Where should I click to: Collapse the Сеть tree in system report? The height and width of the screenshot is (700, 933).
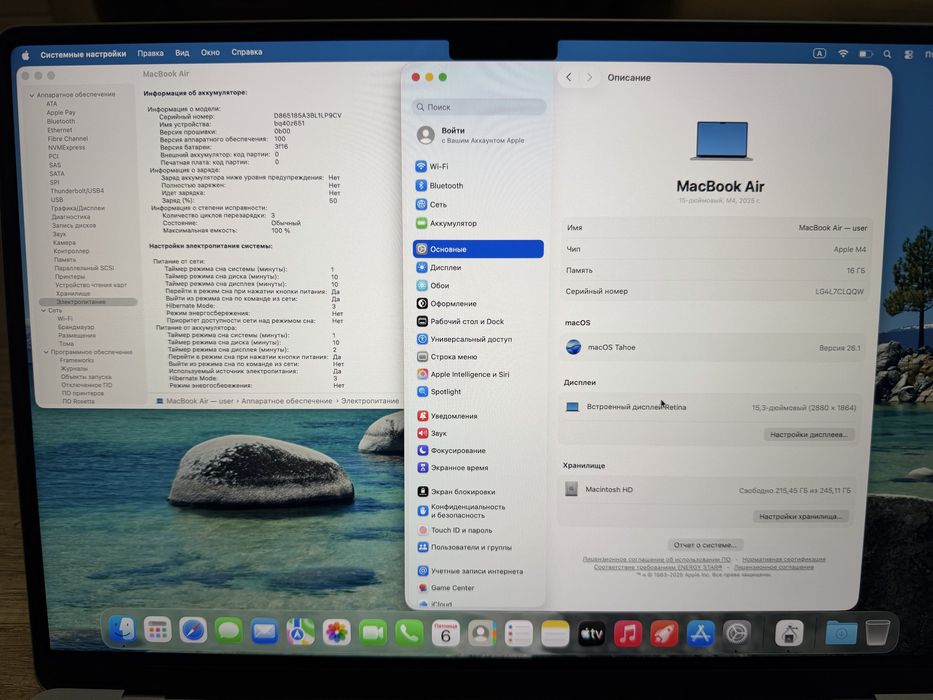point(43,310)
